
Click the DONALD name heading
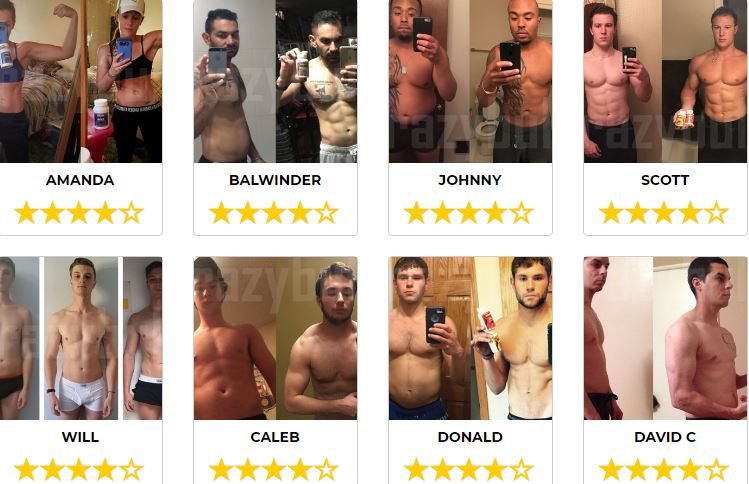[x=470, y=437]
